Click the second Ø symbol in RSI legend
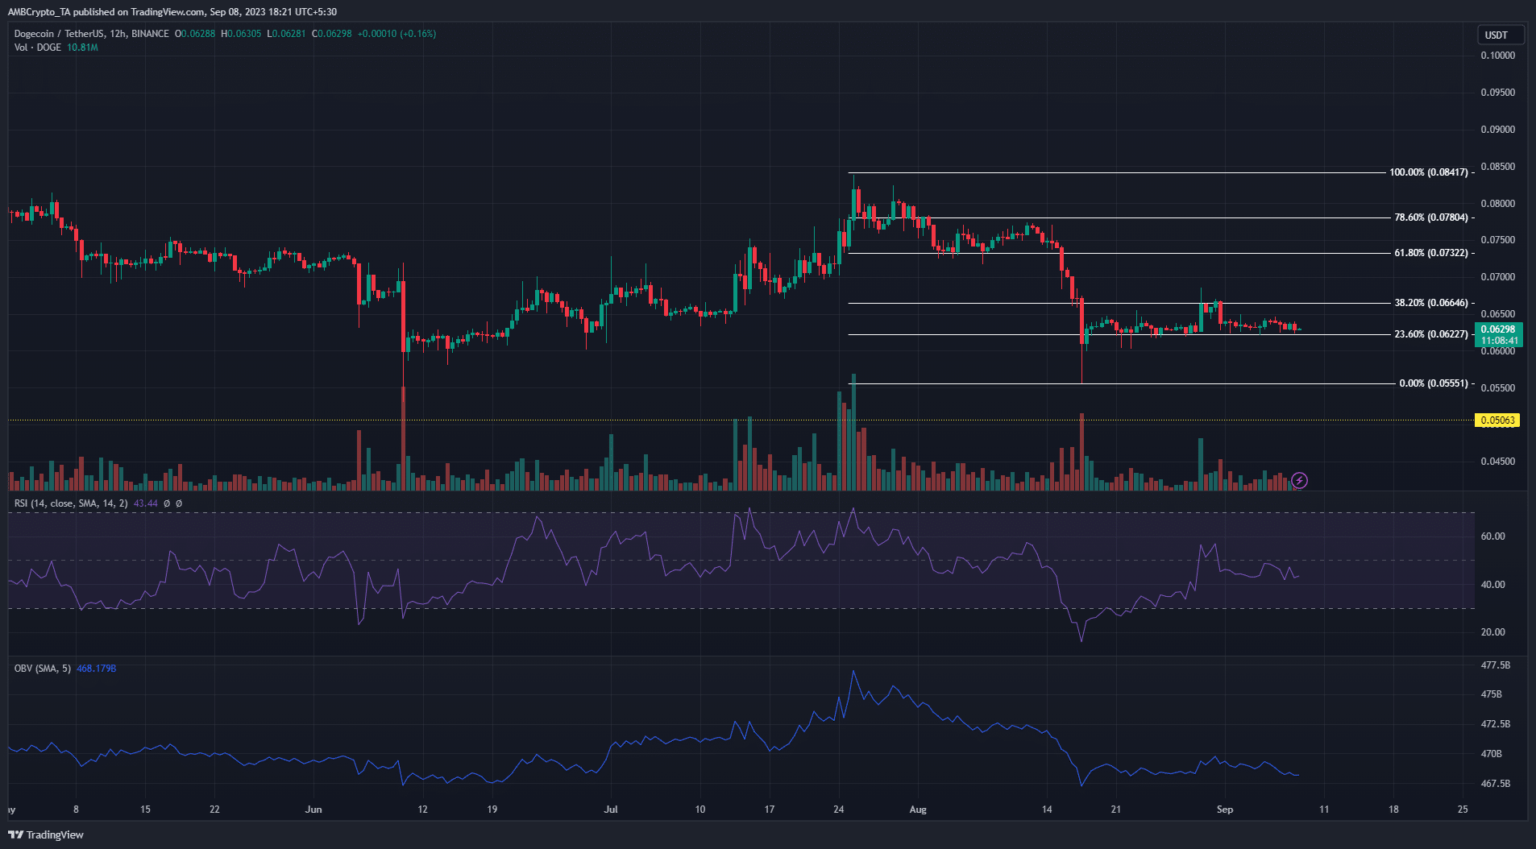Viewport: 1536px width, 849px height. pyautogui.click(x=179, y=503)
